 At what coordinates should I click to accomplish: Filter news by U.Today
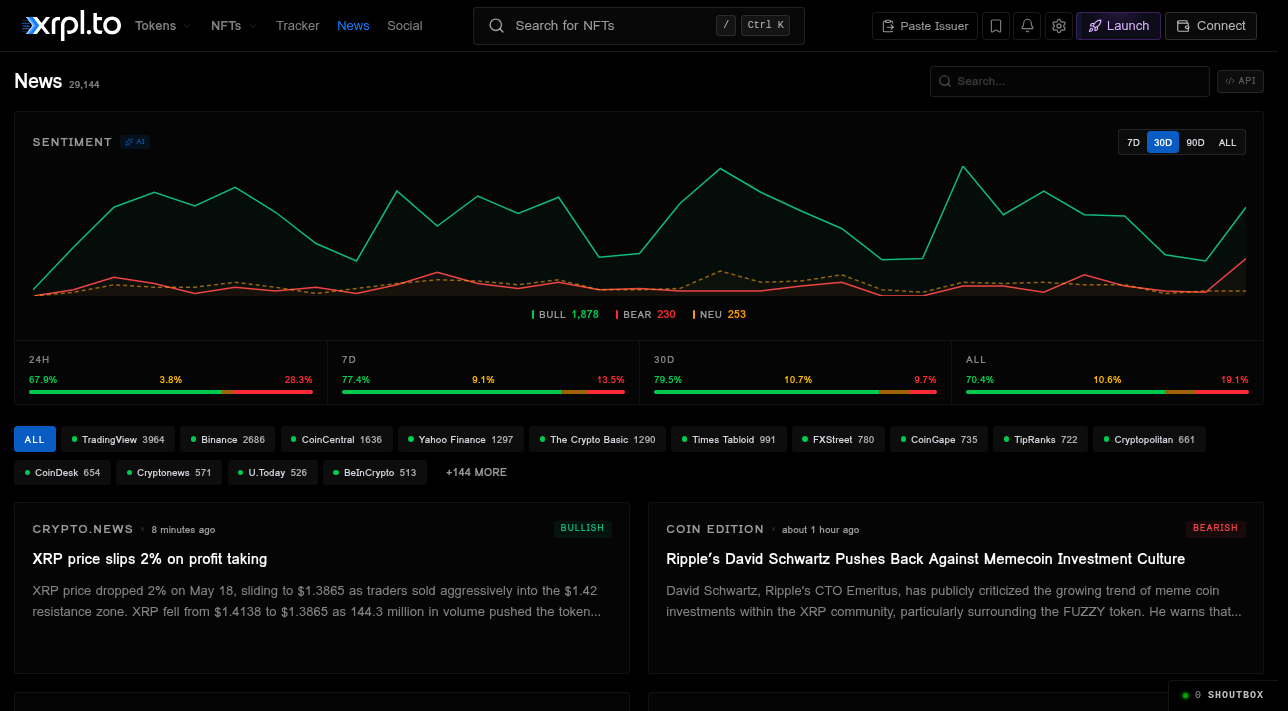272,472
